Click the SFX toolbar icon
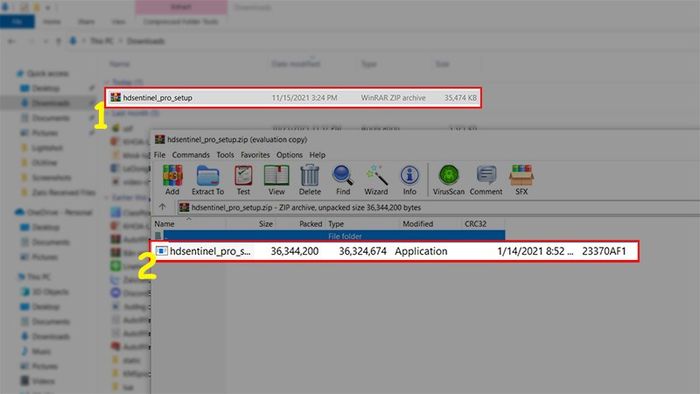Viewport: 700px width, 394px height. tap(521, 179)
